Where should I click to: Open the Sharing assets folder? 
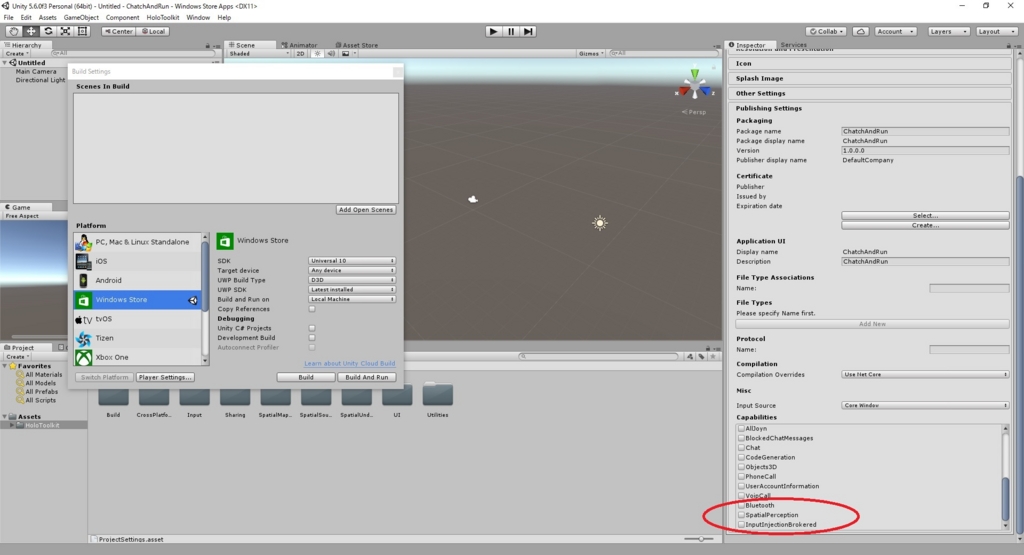click(235, 400)
